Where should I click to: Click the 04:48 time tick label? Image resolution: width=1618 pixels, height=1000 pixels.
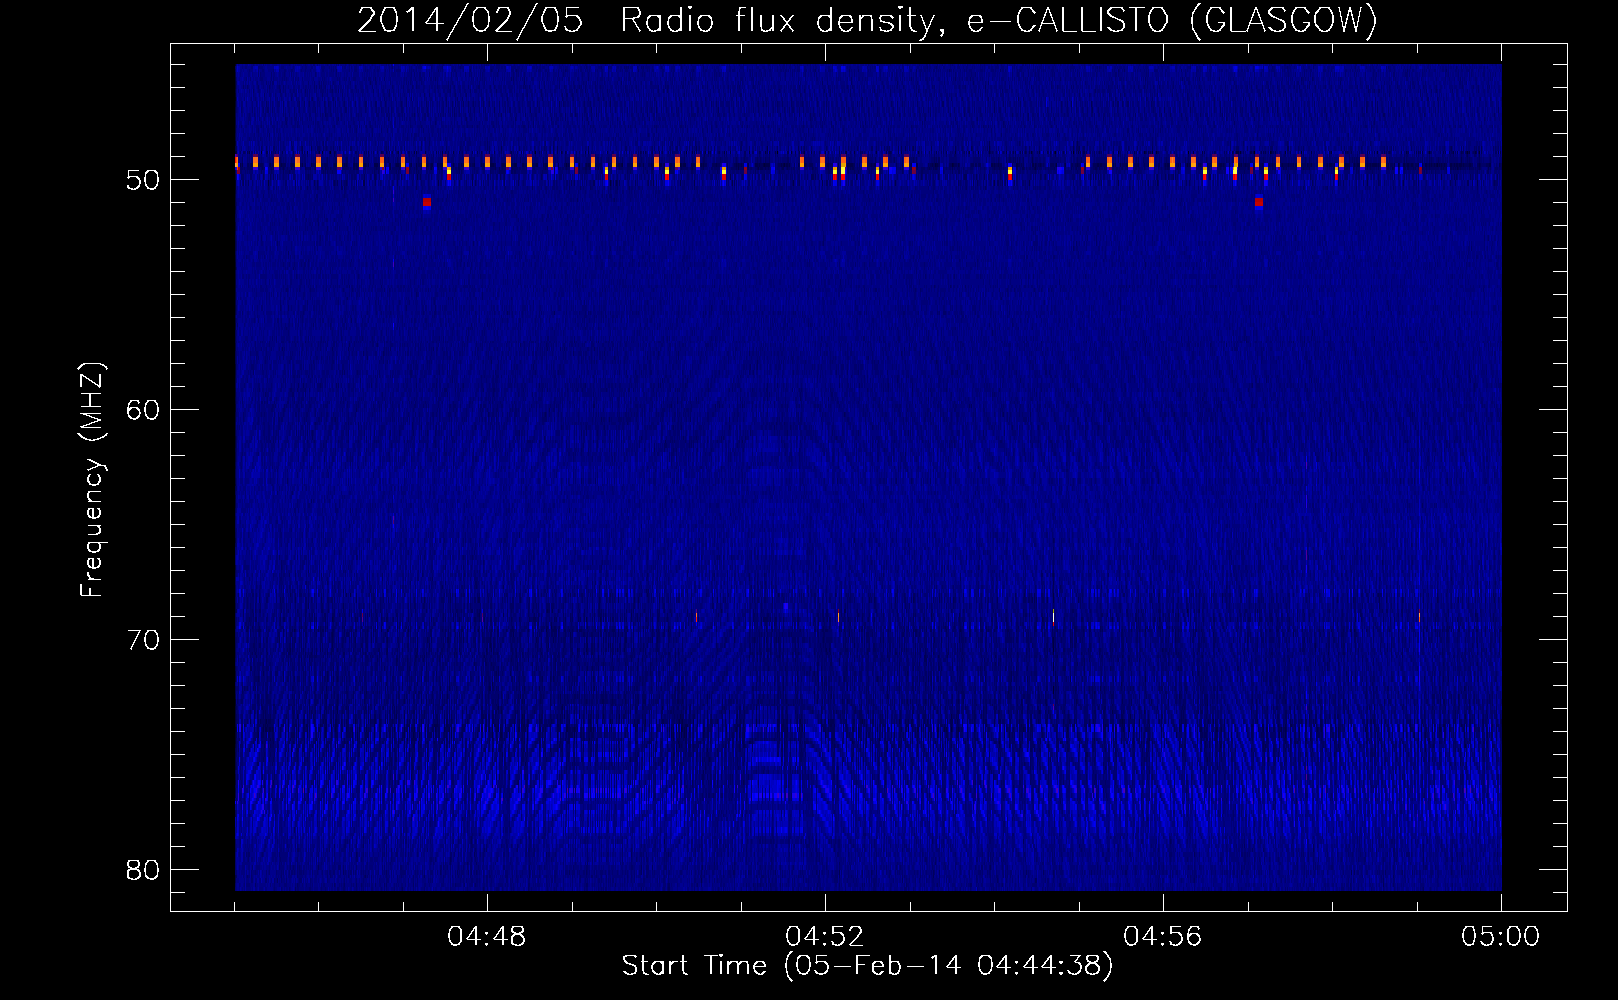486,937
